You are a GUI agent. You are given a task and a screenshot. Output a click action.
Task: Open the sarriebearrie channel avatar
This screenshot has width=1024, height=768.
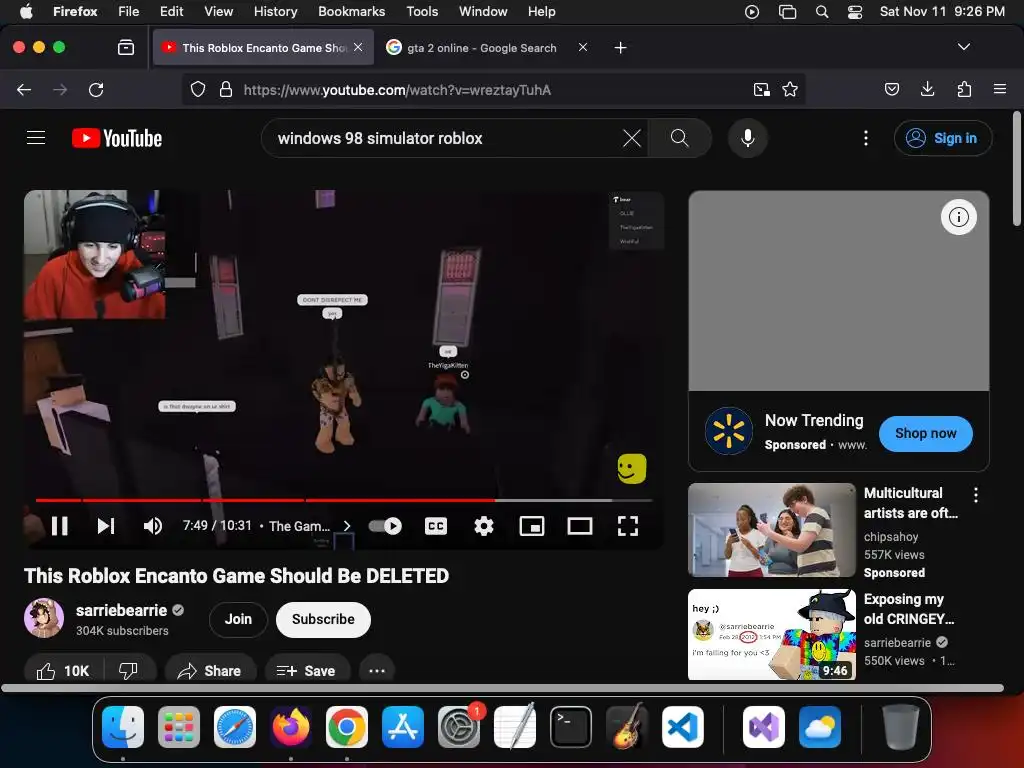(44, 618)
